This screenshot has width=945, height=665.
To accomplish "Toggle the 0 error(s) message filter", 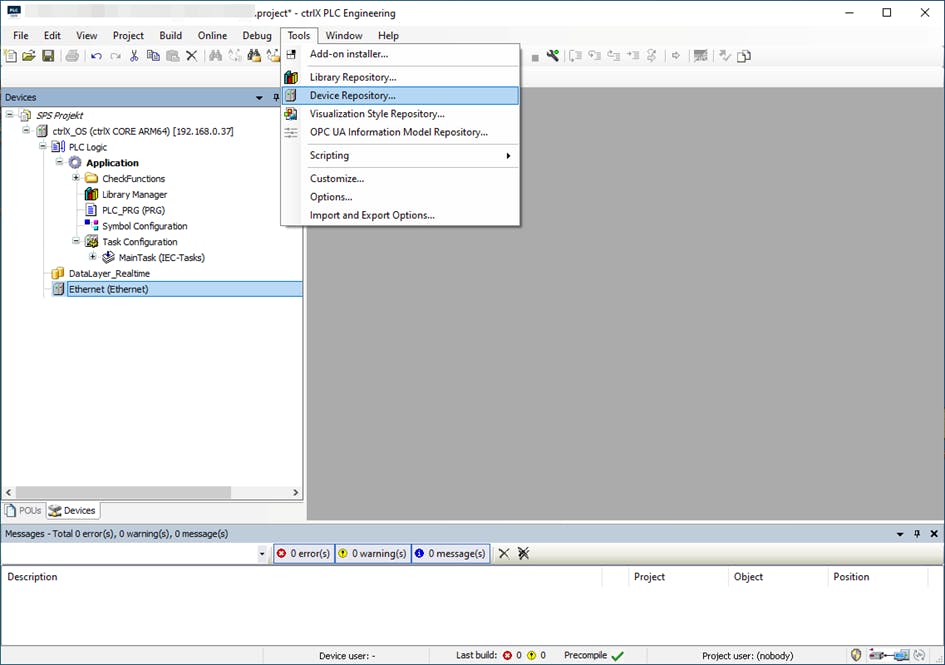I will click(303, 553).
